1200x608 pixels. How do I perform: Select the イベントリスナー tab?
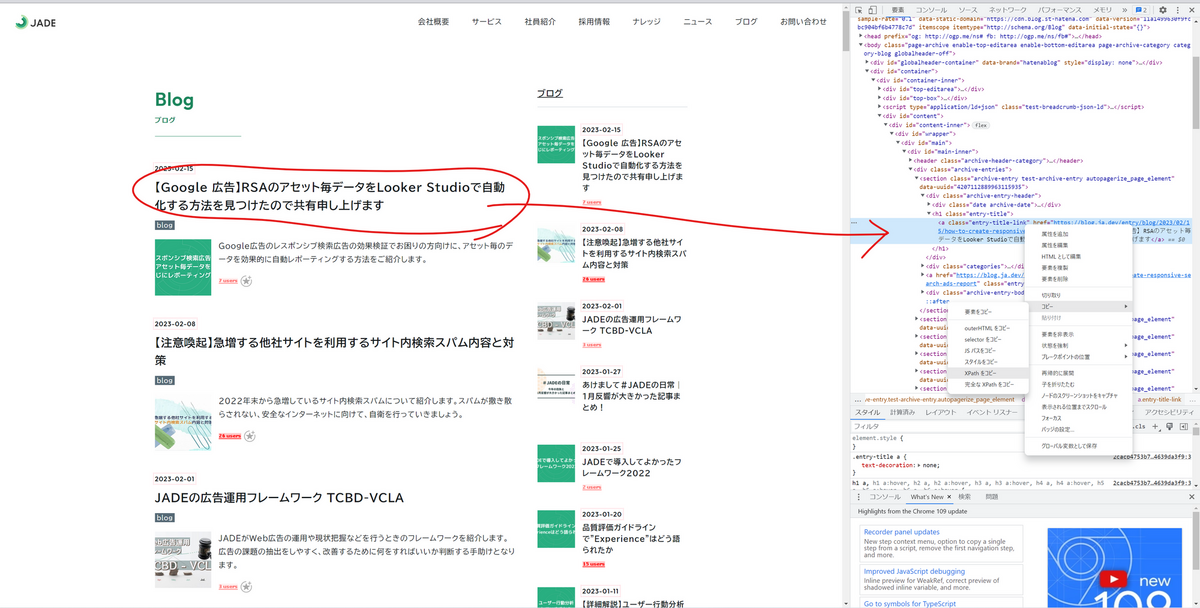pyautogui.click(x=992, y=412)
